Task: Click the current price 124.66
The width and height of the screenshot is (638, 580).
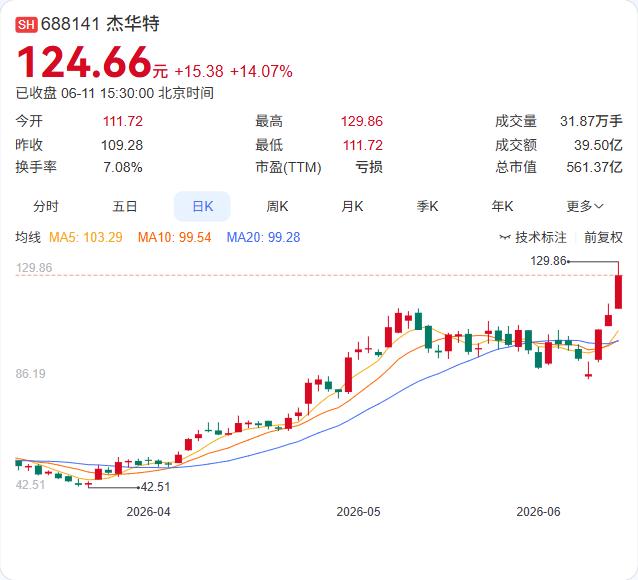Action: 84,62
